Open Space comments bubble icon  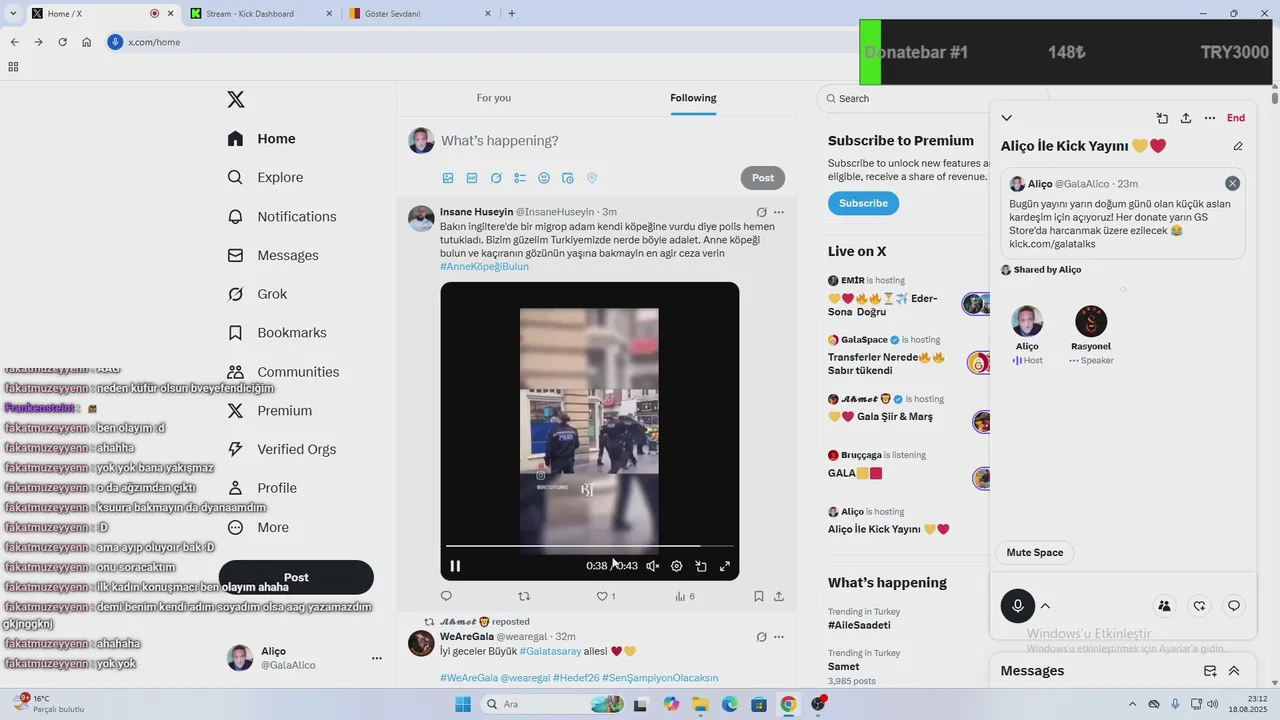(1234, 606)
